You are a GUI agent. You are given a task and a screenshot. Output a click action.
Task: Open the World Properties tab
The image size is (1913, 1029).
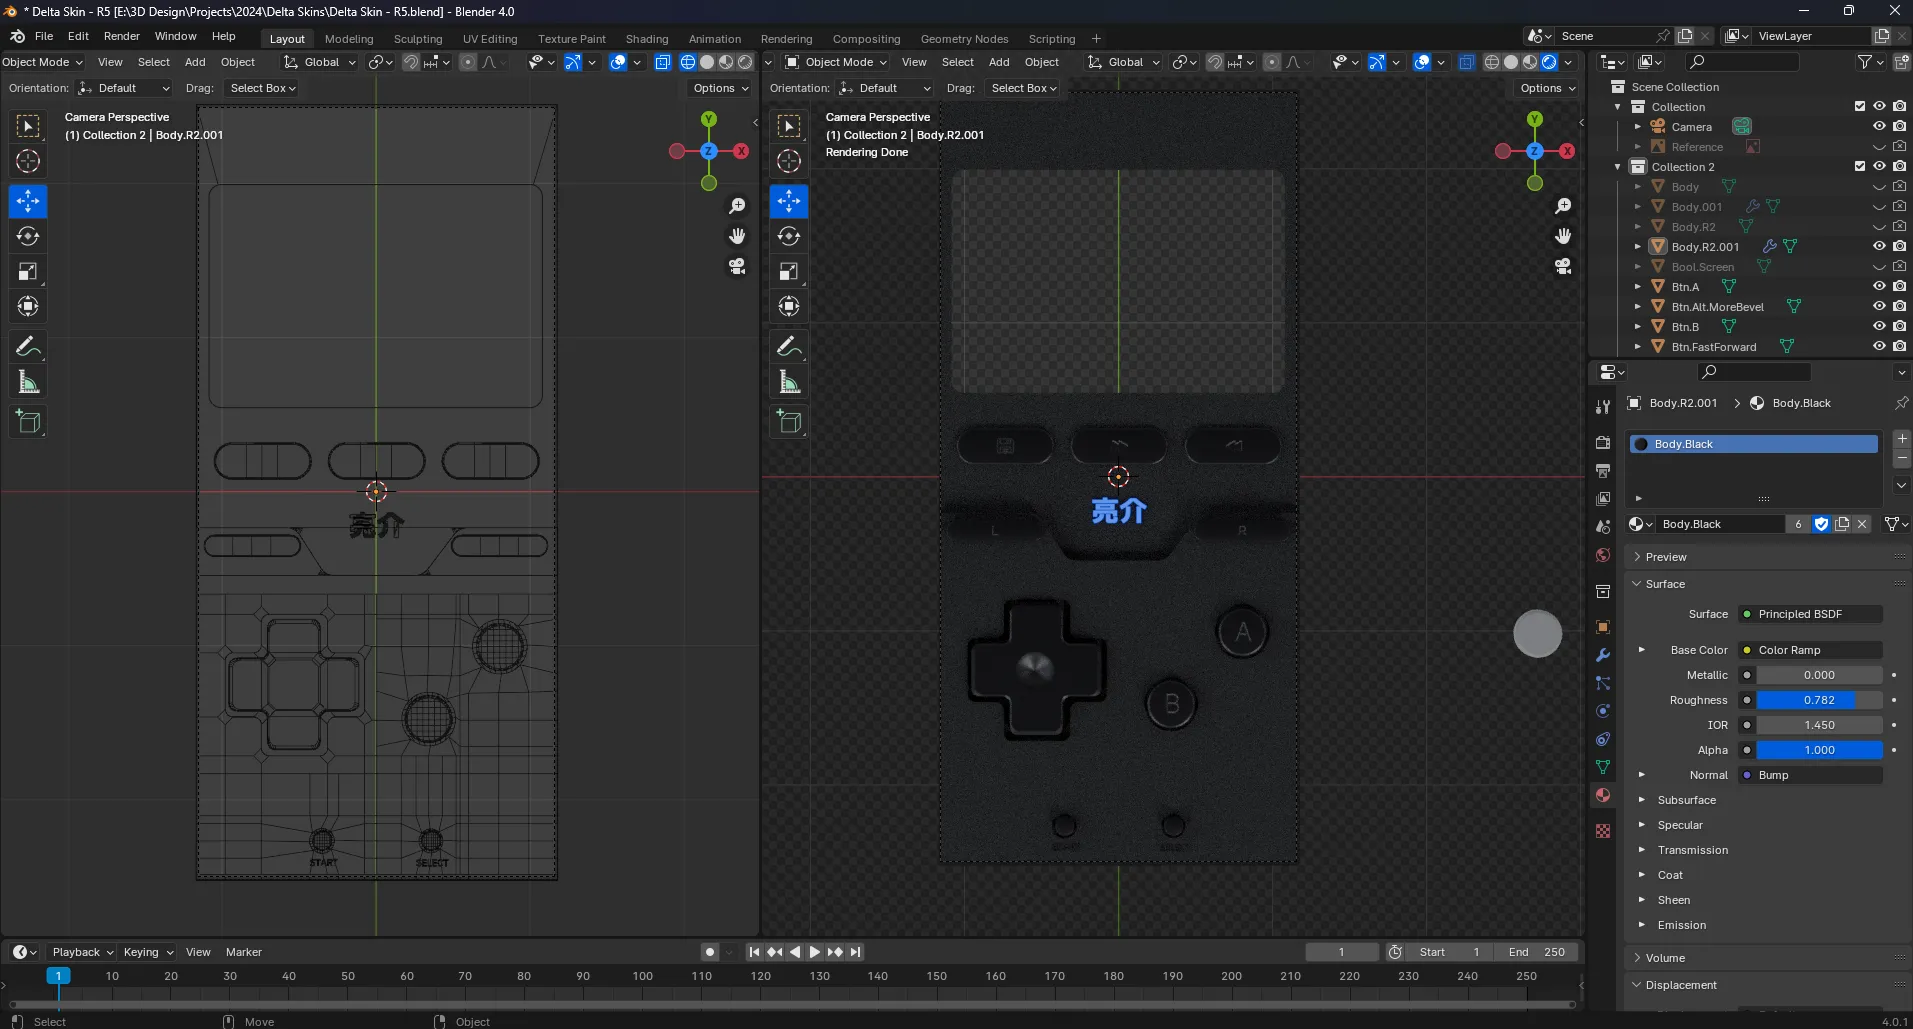1602,554
